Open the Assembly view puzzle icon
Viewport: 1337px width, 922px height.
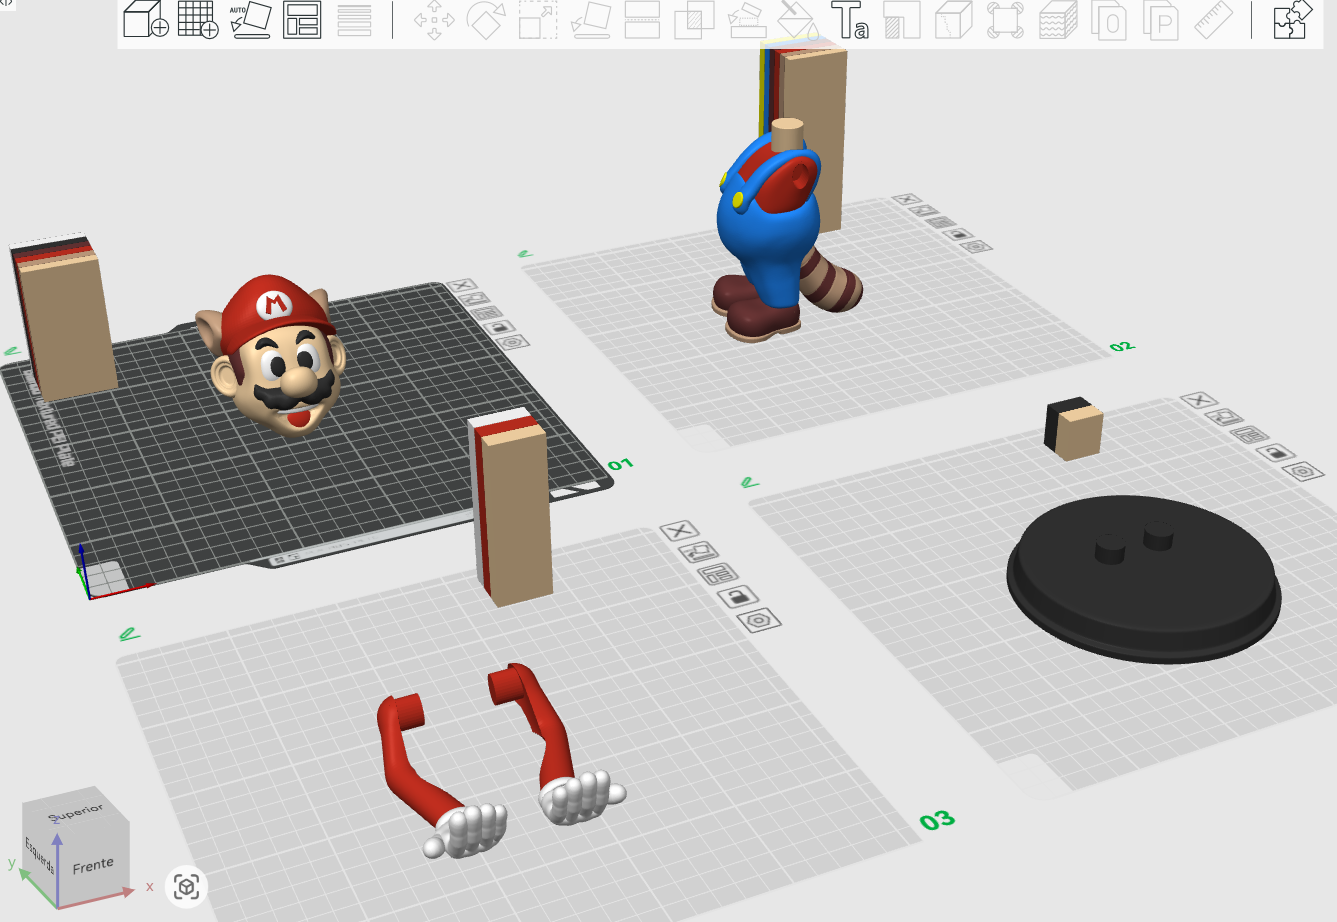[1292, 20]
